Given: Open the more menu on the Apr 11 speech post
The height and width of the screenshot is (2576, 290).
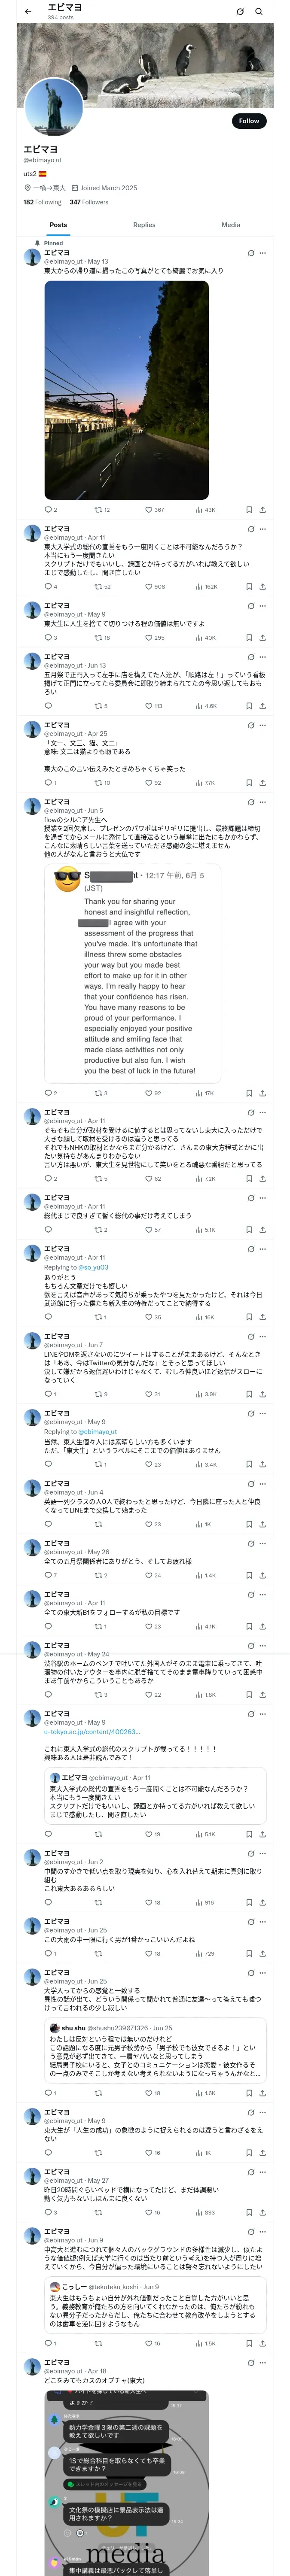Looking at the screenshot, I should pyautogui.click(x=263, y=530).
